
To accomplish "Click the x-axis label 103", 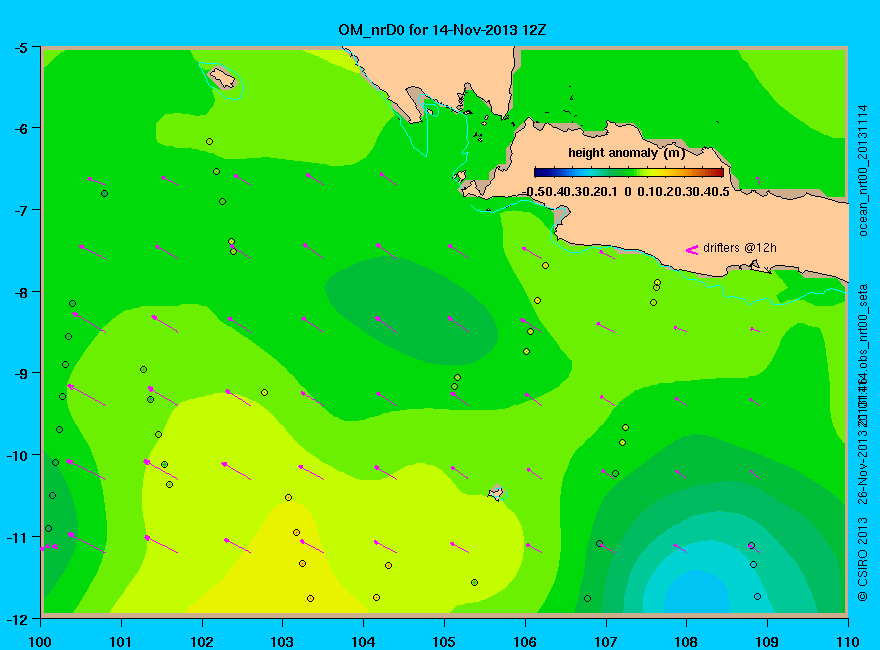I will click(x=283, y=642).
